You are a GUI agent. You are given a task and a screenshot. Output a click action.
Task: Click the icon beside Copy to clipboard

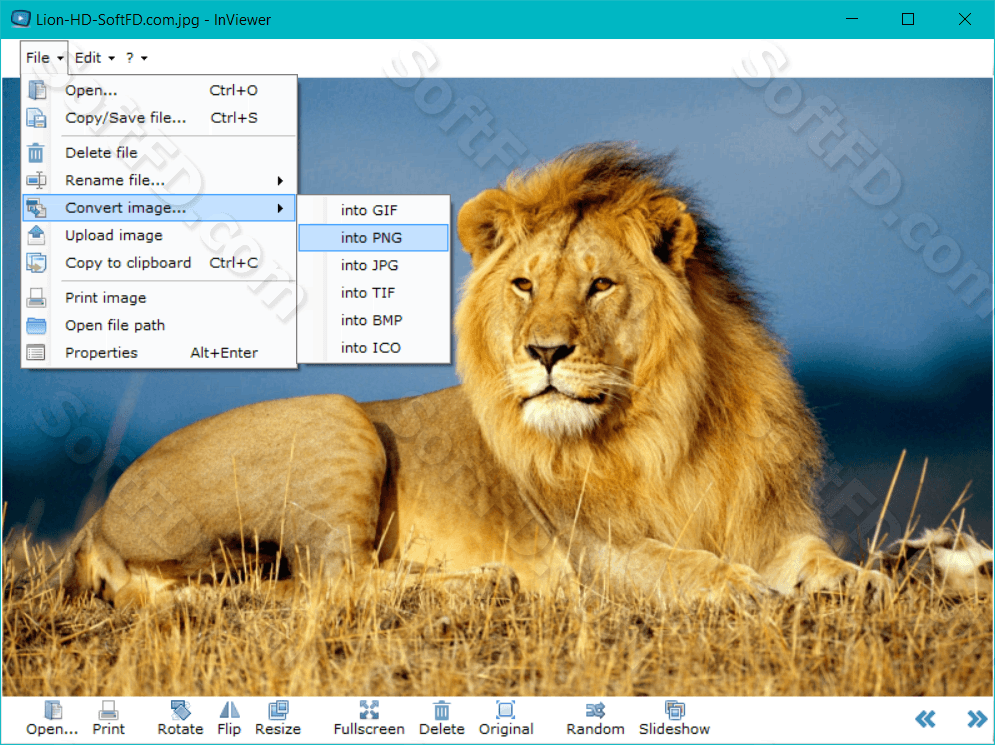(36, 263)
